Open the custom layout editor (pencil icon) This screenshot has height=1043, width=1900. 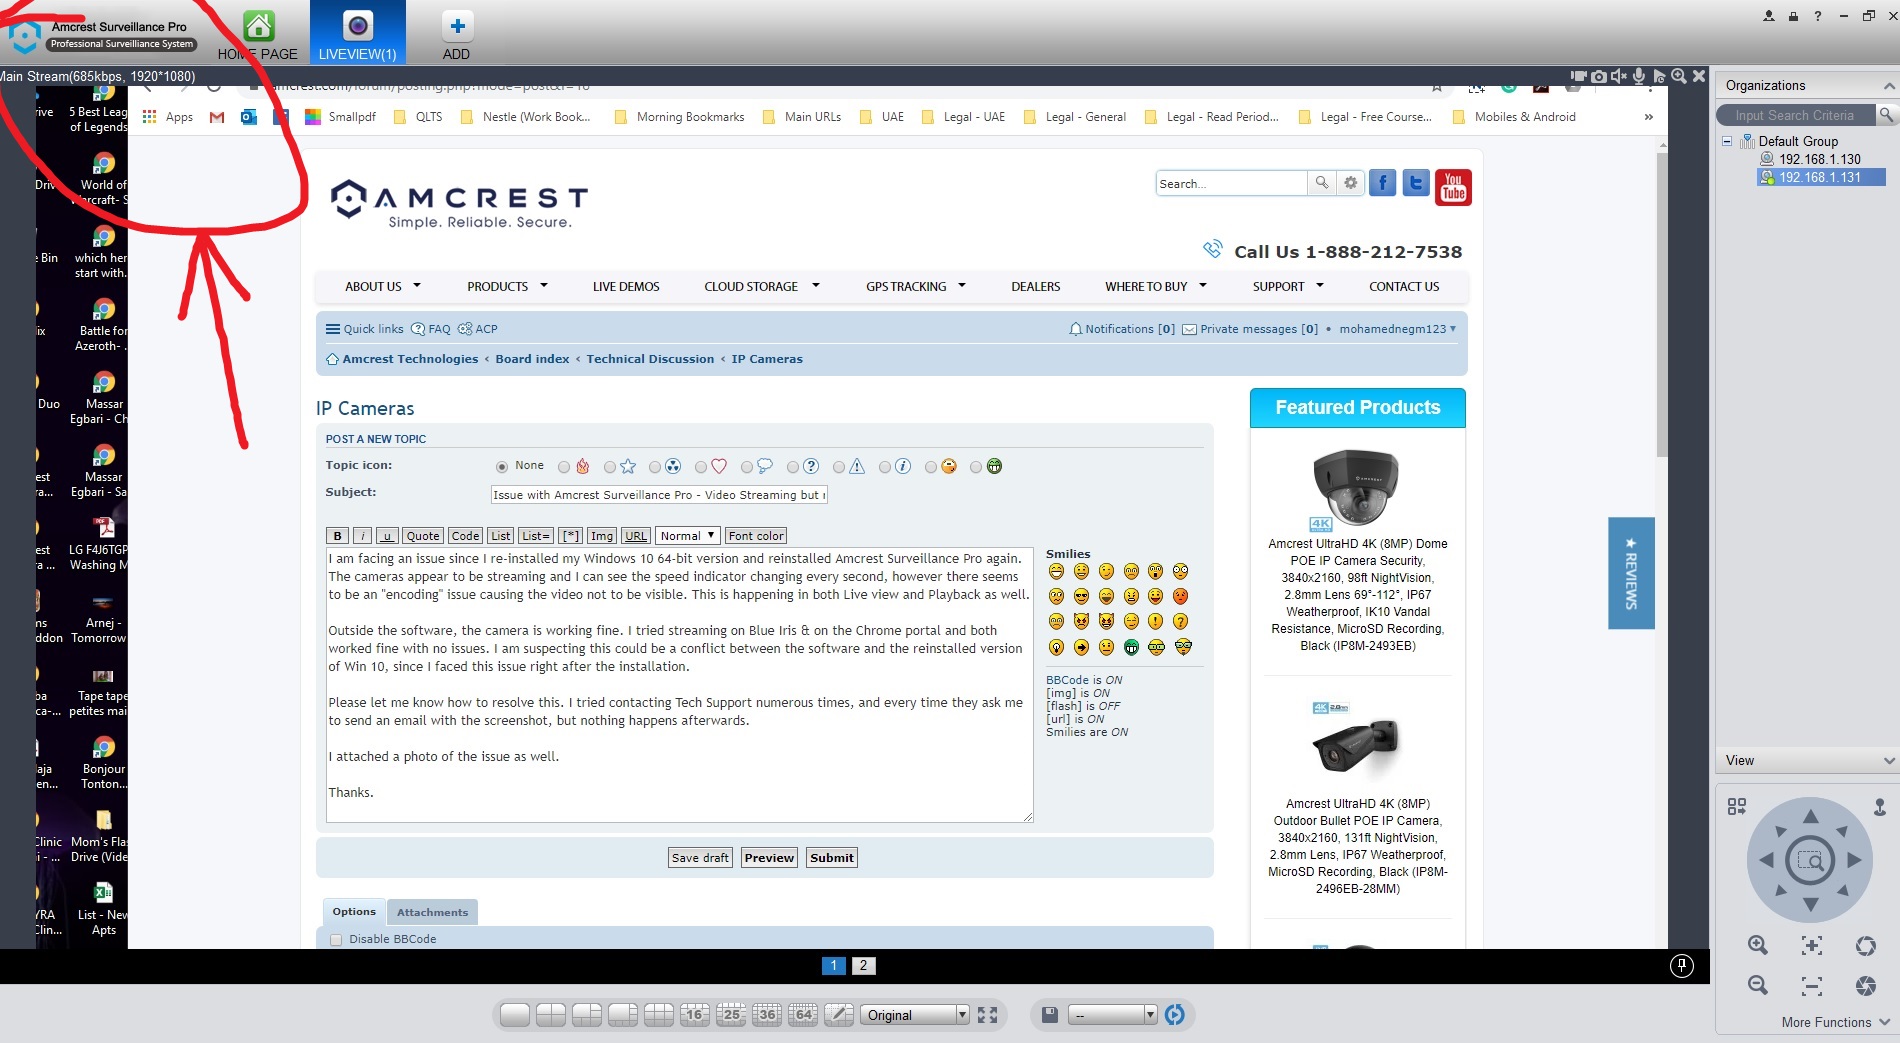tap(839, 1015)
